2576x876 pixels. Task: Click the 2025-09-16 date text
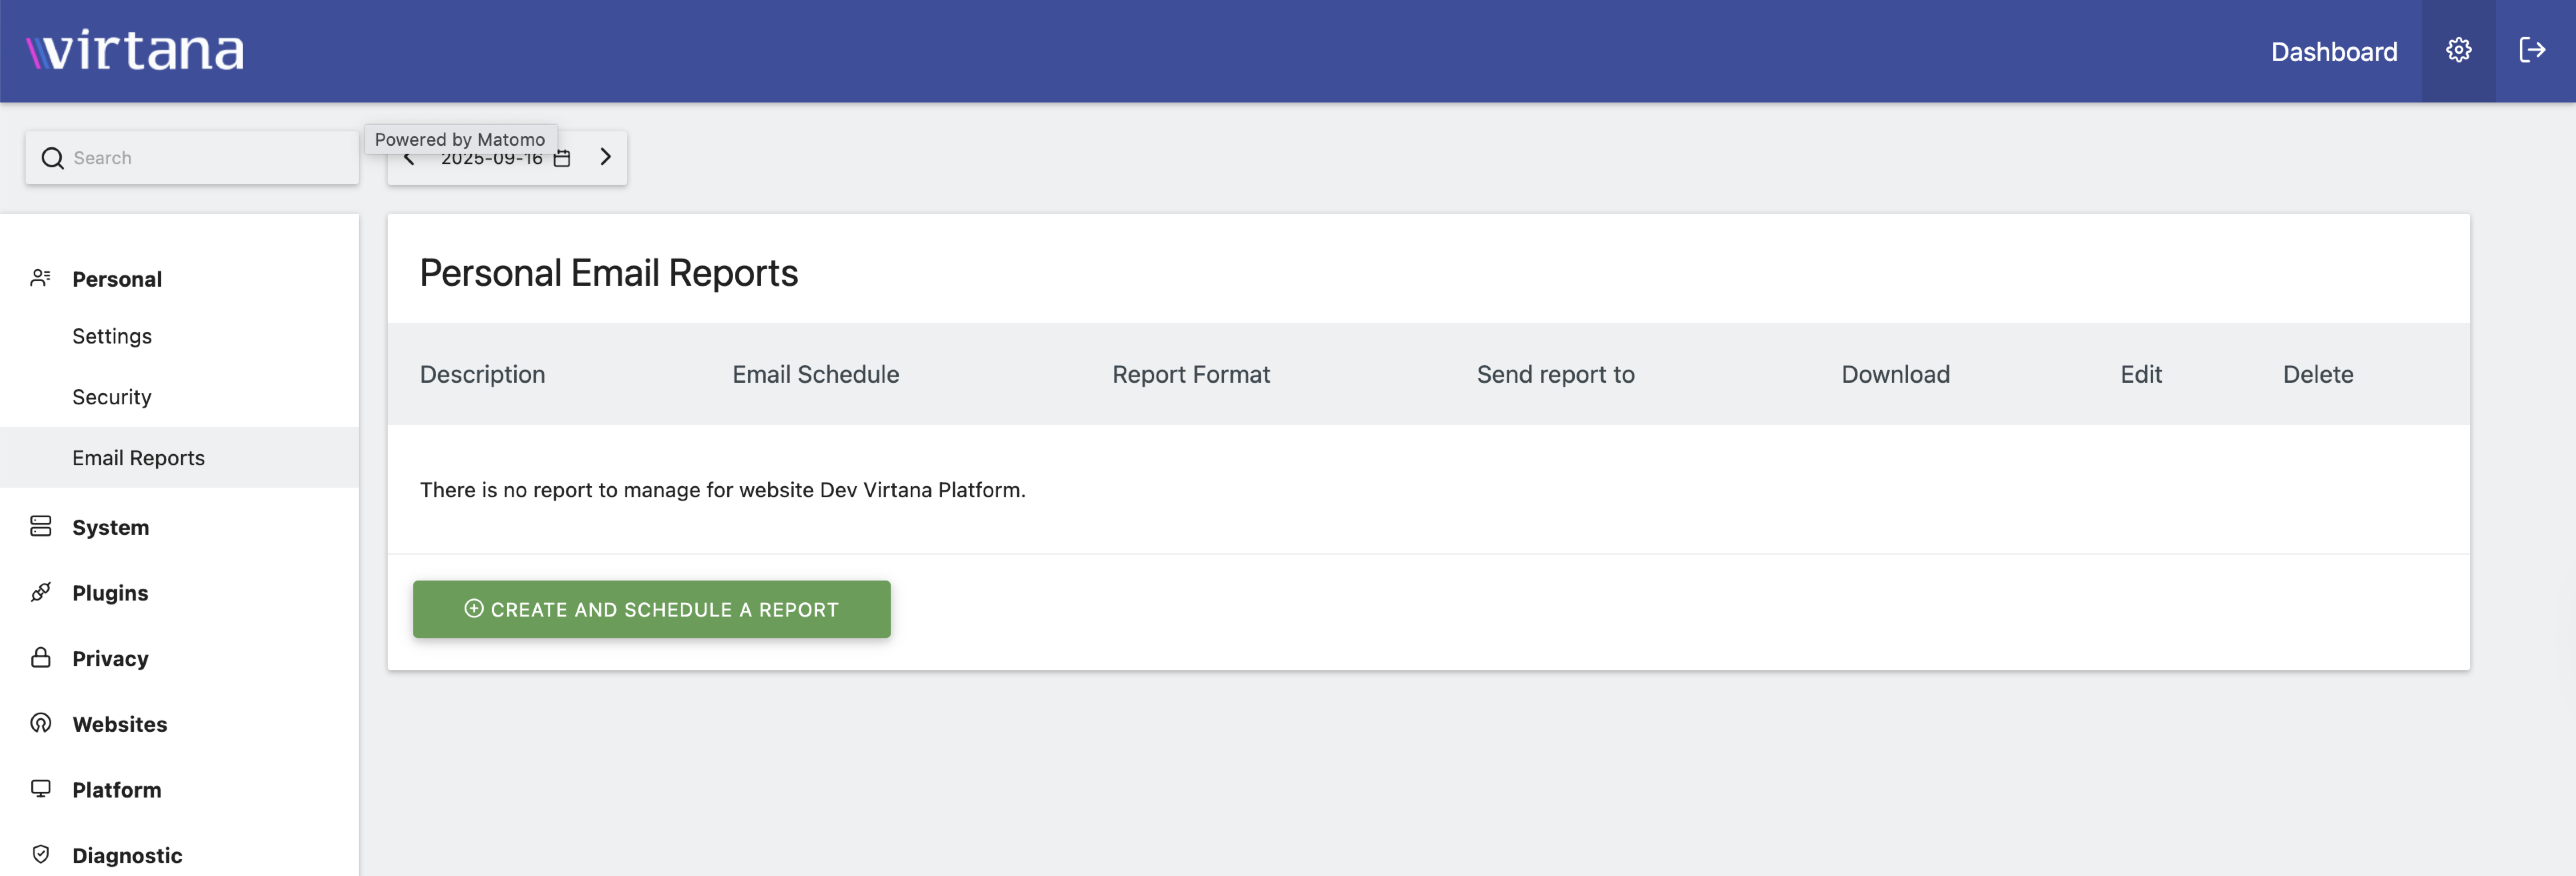[x=491, y=159]
